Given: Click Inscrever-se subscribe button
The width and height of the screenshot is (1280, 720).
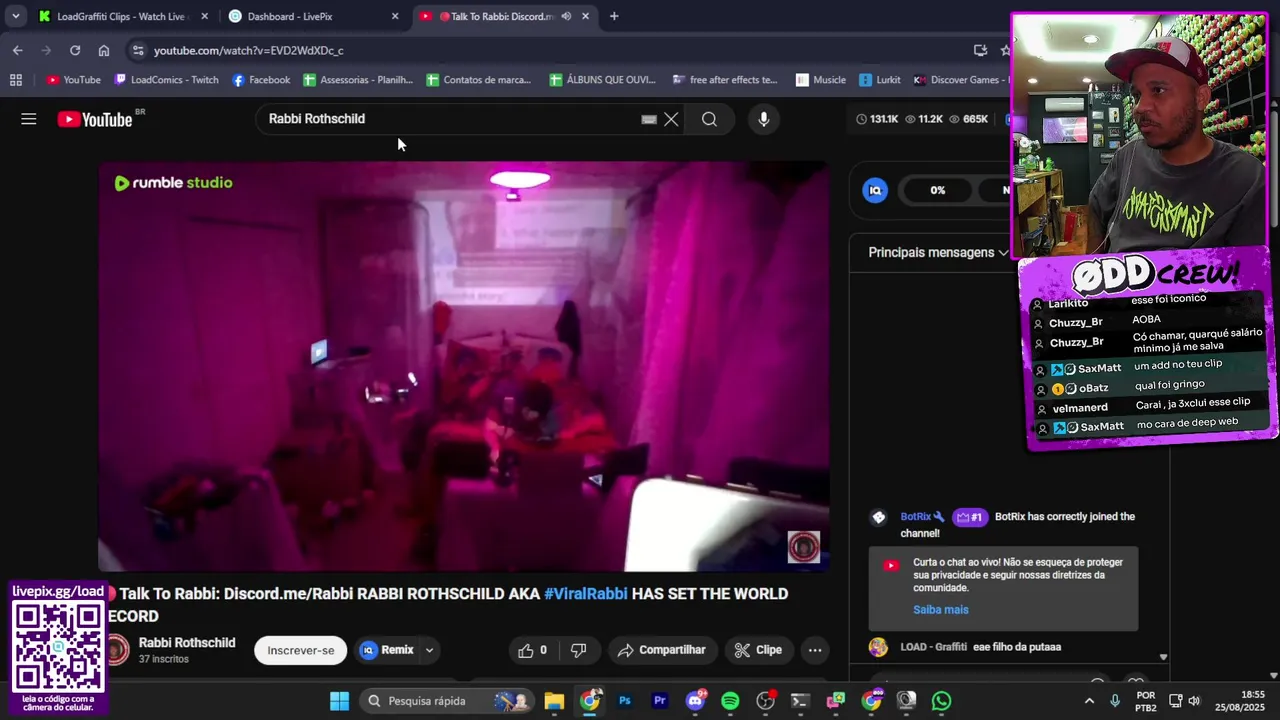Looking at the screenshot, I should tap(301, 650).
